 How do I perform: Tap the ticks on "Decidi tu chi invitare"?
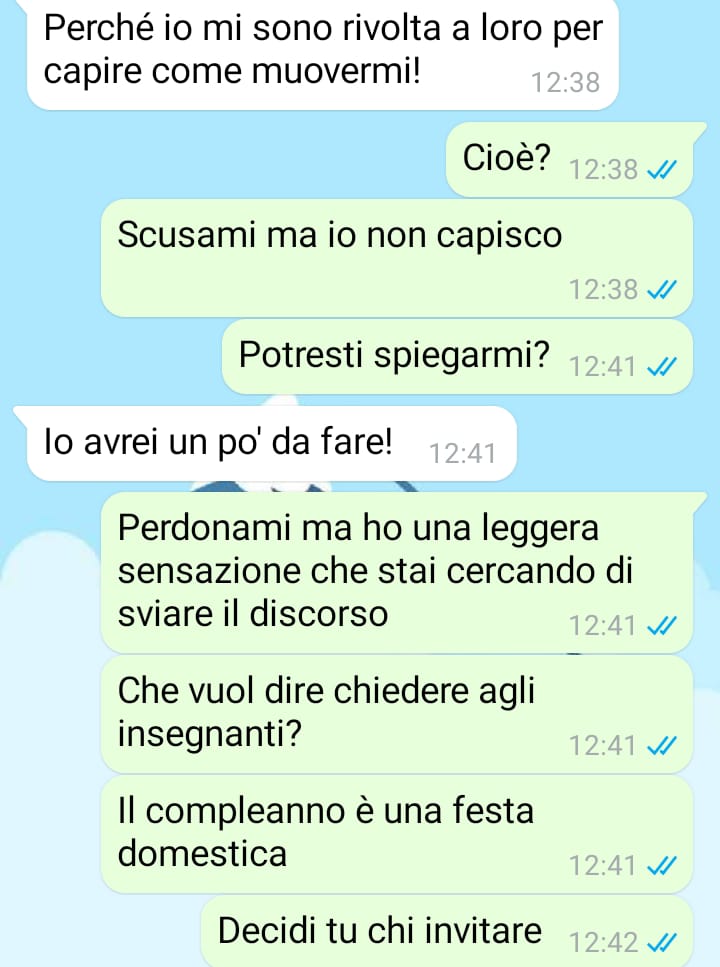661,943
